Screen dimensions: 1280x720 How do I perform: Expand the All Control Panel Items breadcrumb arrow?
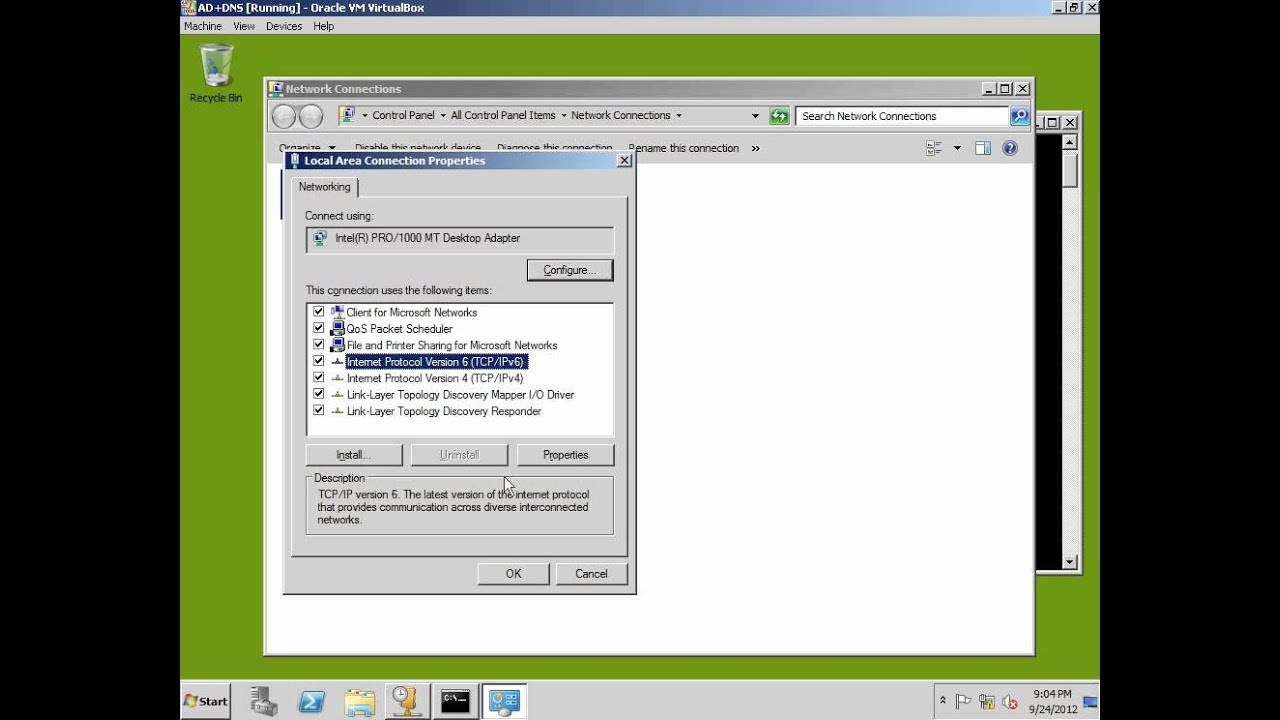tap(563, 116)
